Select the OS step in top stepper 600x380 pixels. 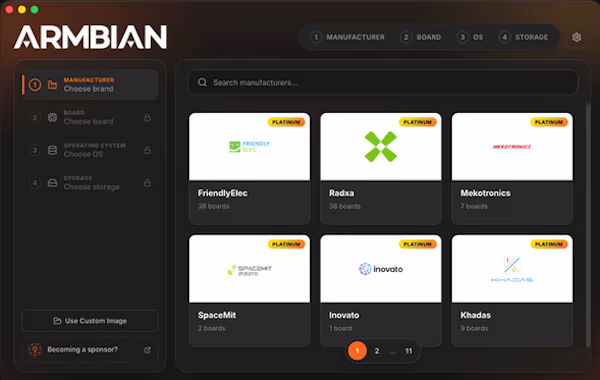tap(470, 37)
